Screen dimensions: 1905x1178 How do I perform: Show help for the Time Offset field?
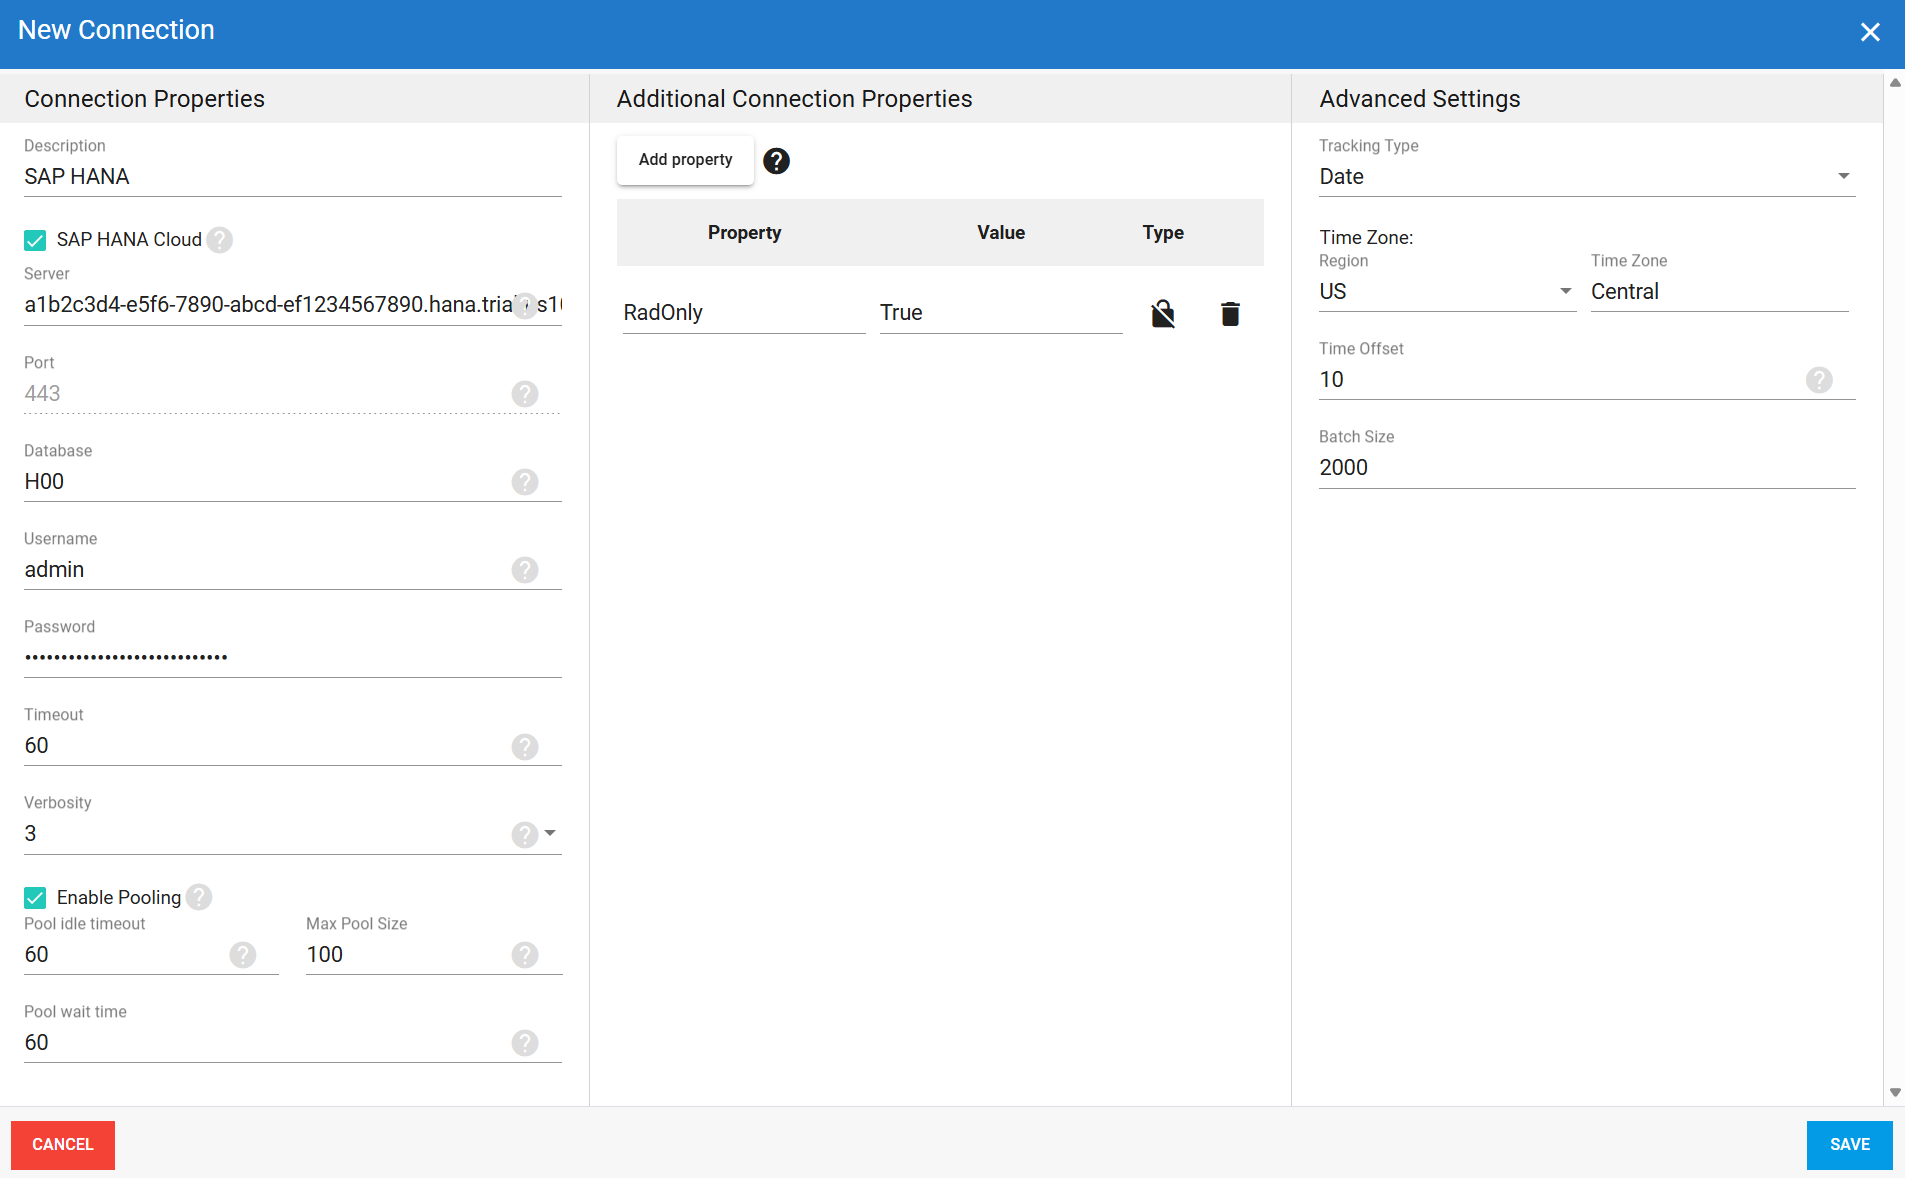click(1819, 380)
